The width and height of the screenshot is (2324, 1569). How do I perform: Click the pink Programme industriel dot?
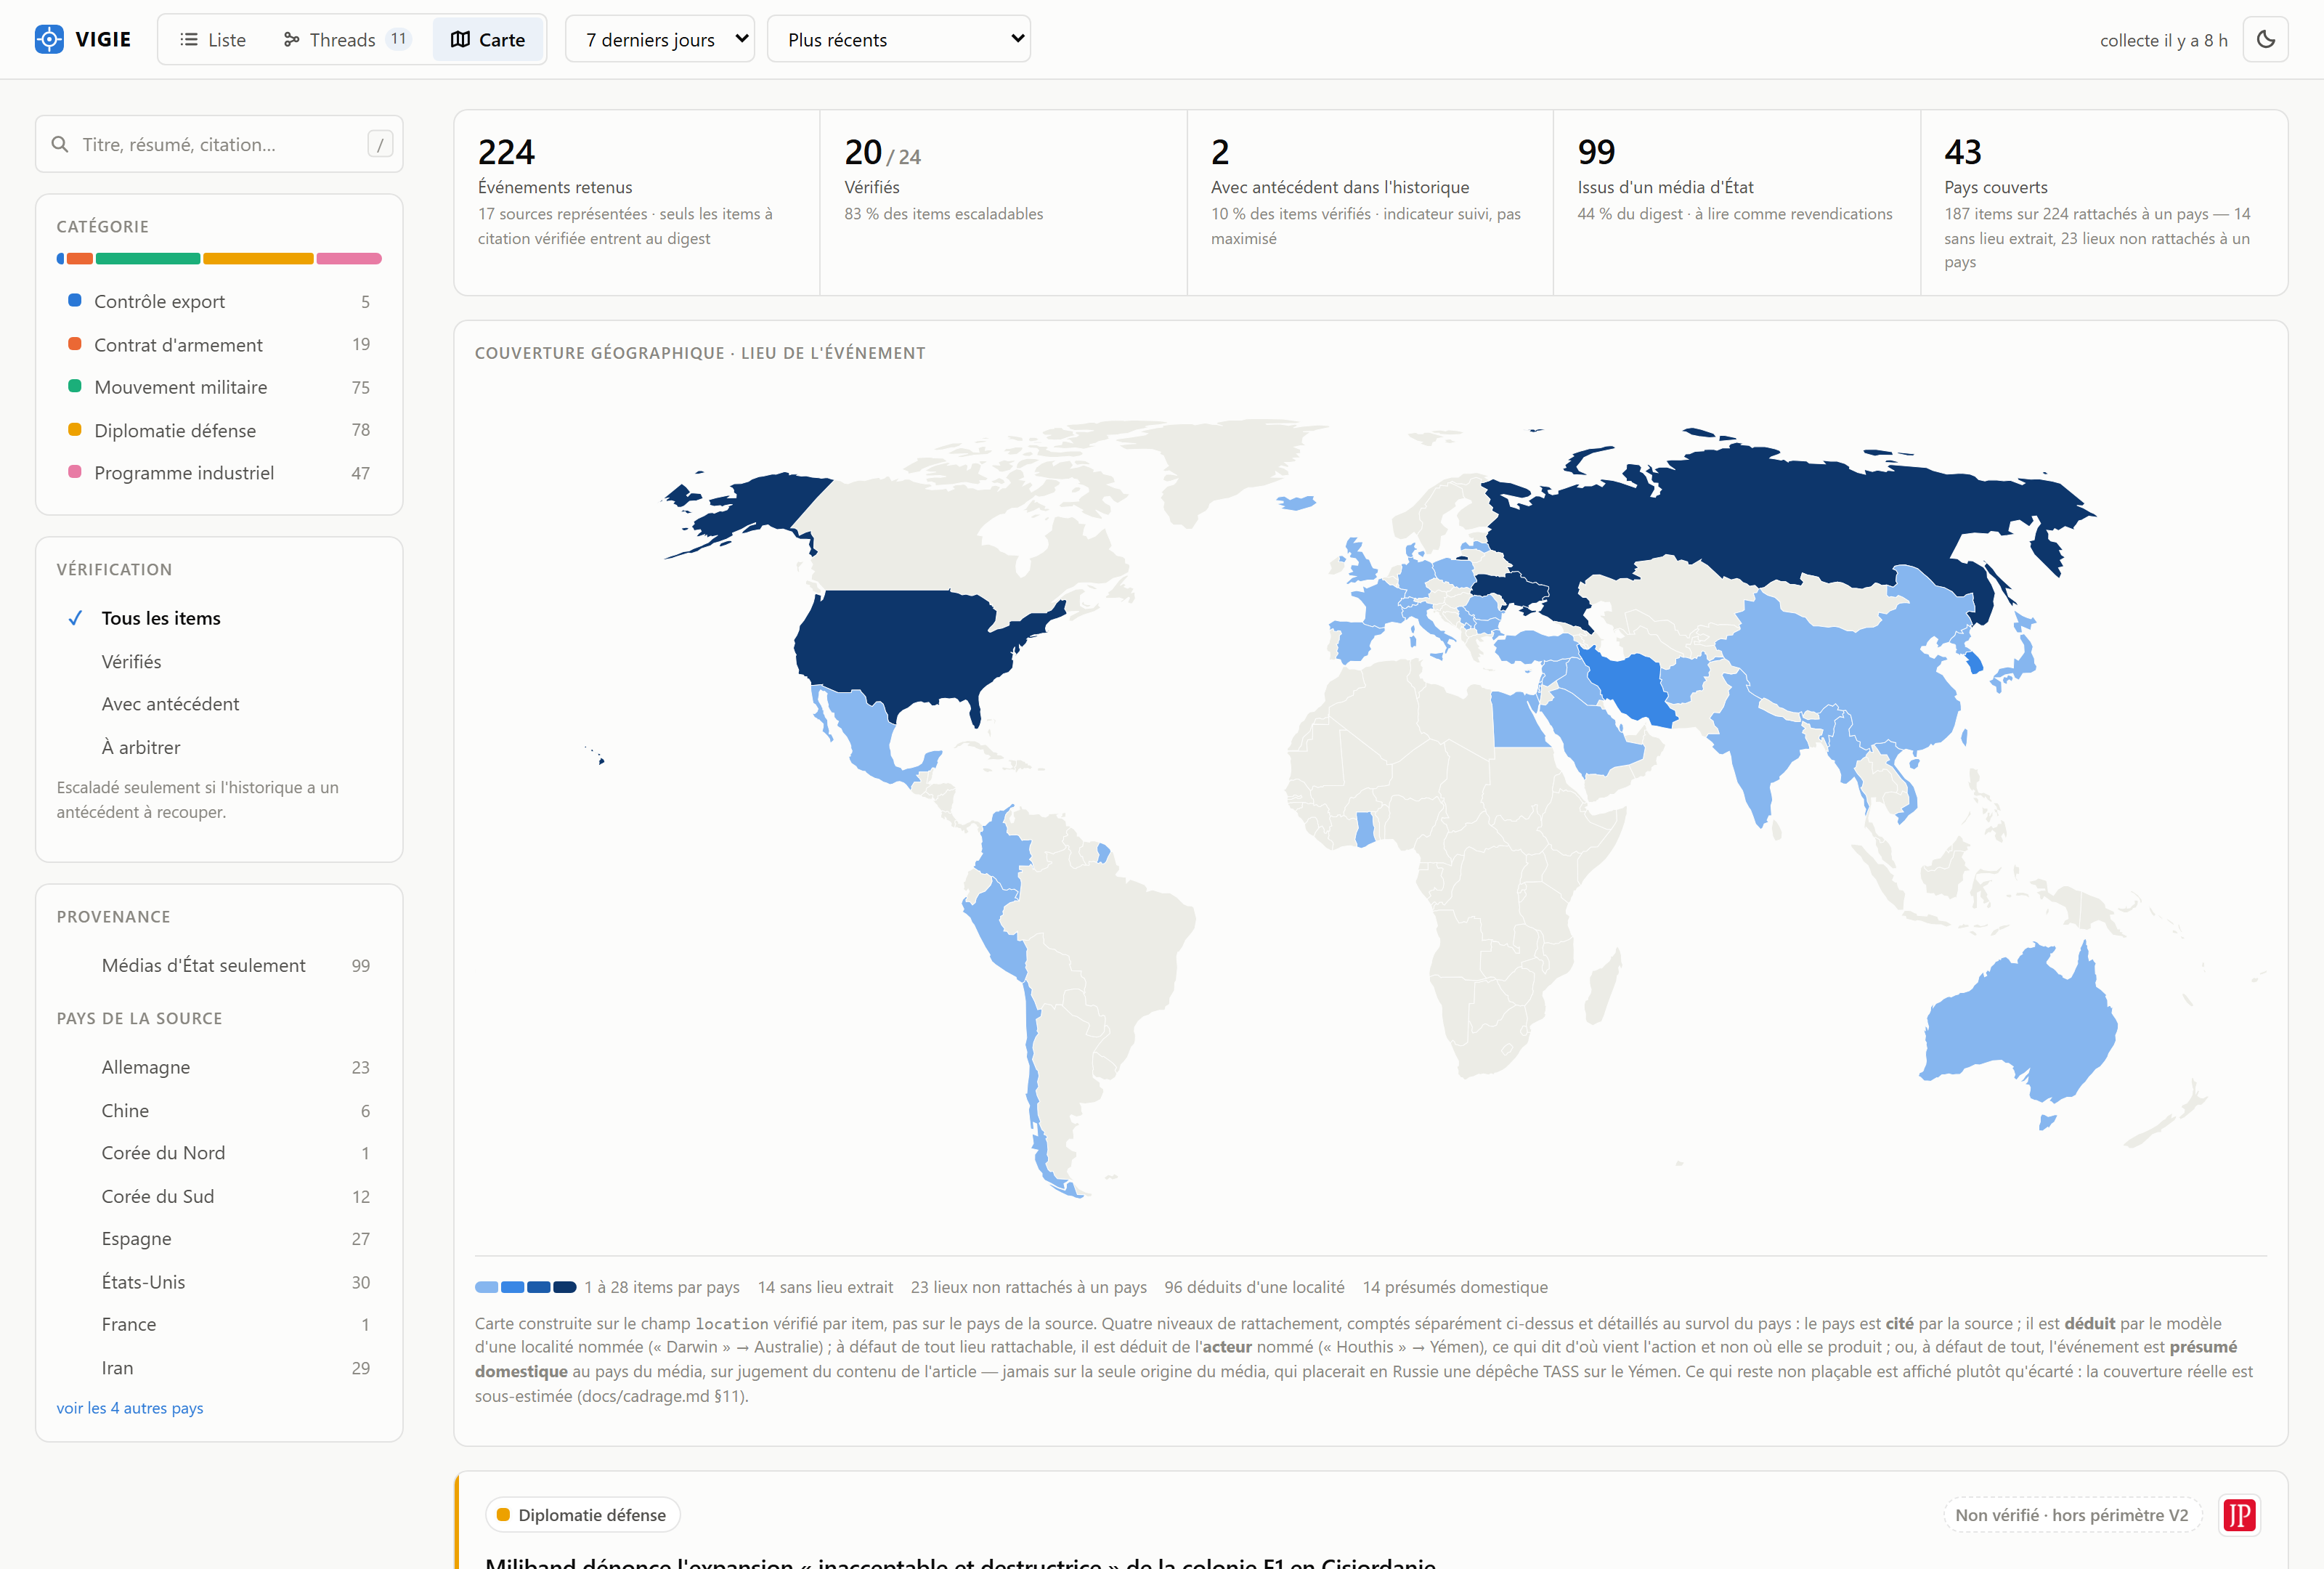point(75,472)
